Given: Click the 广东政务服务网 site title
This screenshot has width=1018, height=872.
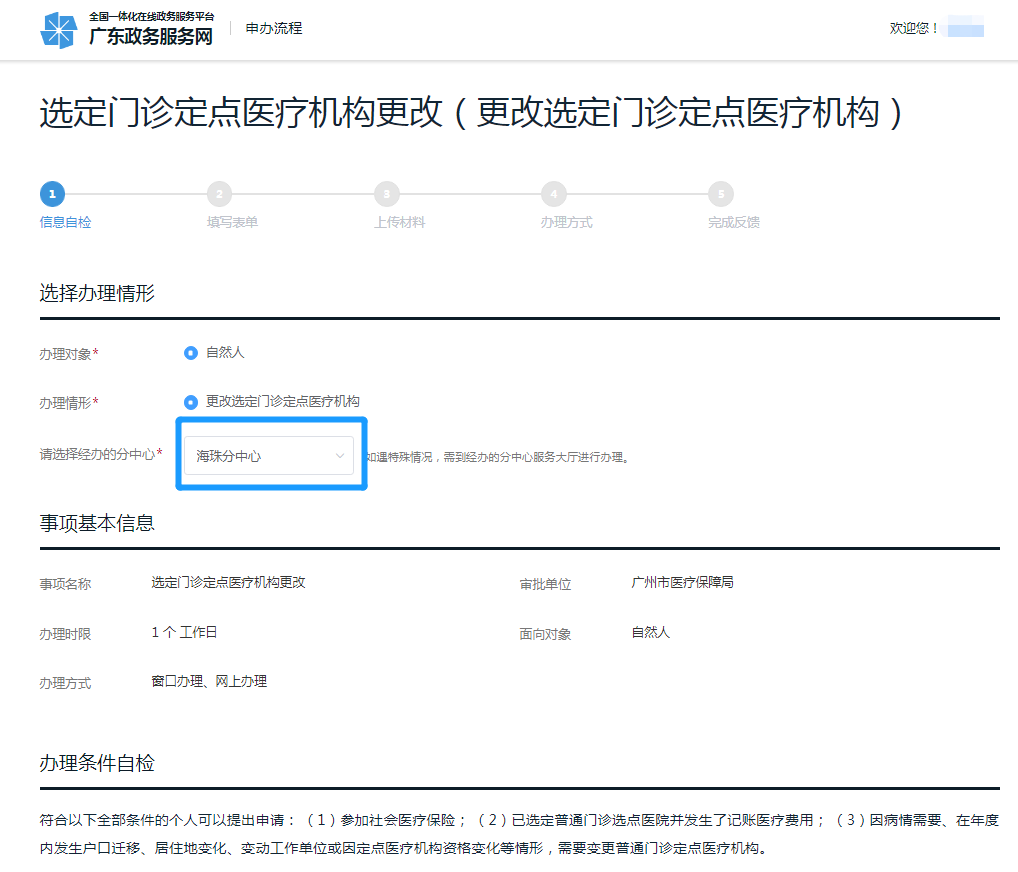Looking at the screenshot, I should (x=151, y=36).
